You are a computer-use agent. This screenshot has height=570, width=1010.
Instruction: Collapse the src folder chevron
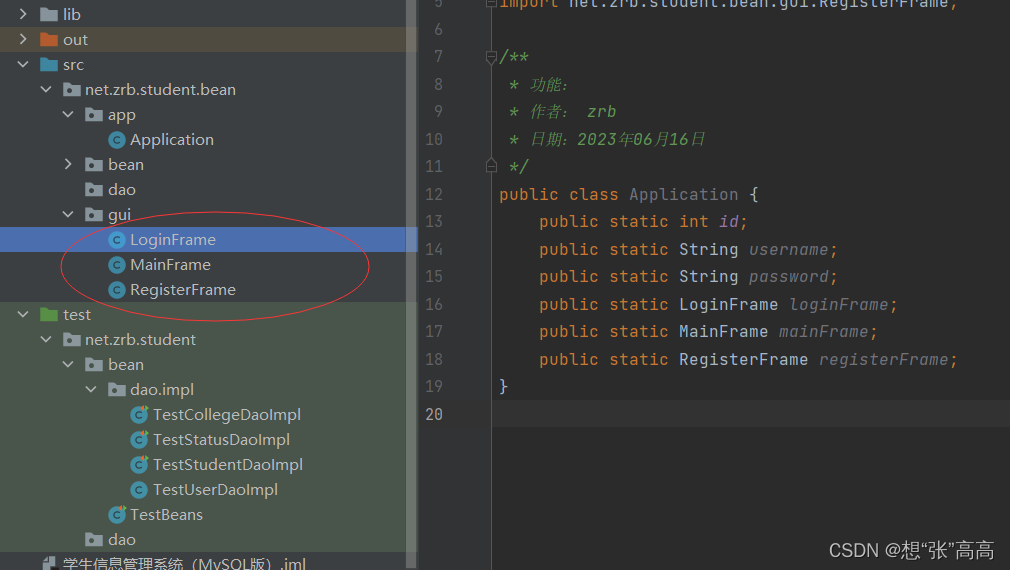[x=23, y=64]
